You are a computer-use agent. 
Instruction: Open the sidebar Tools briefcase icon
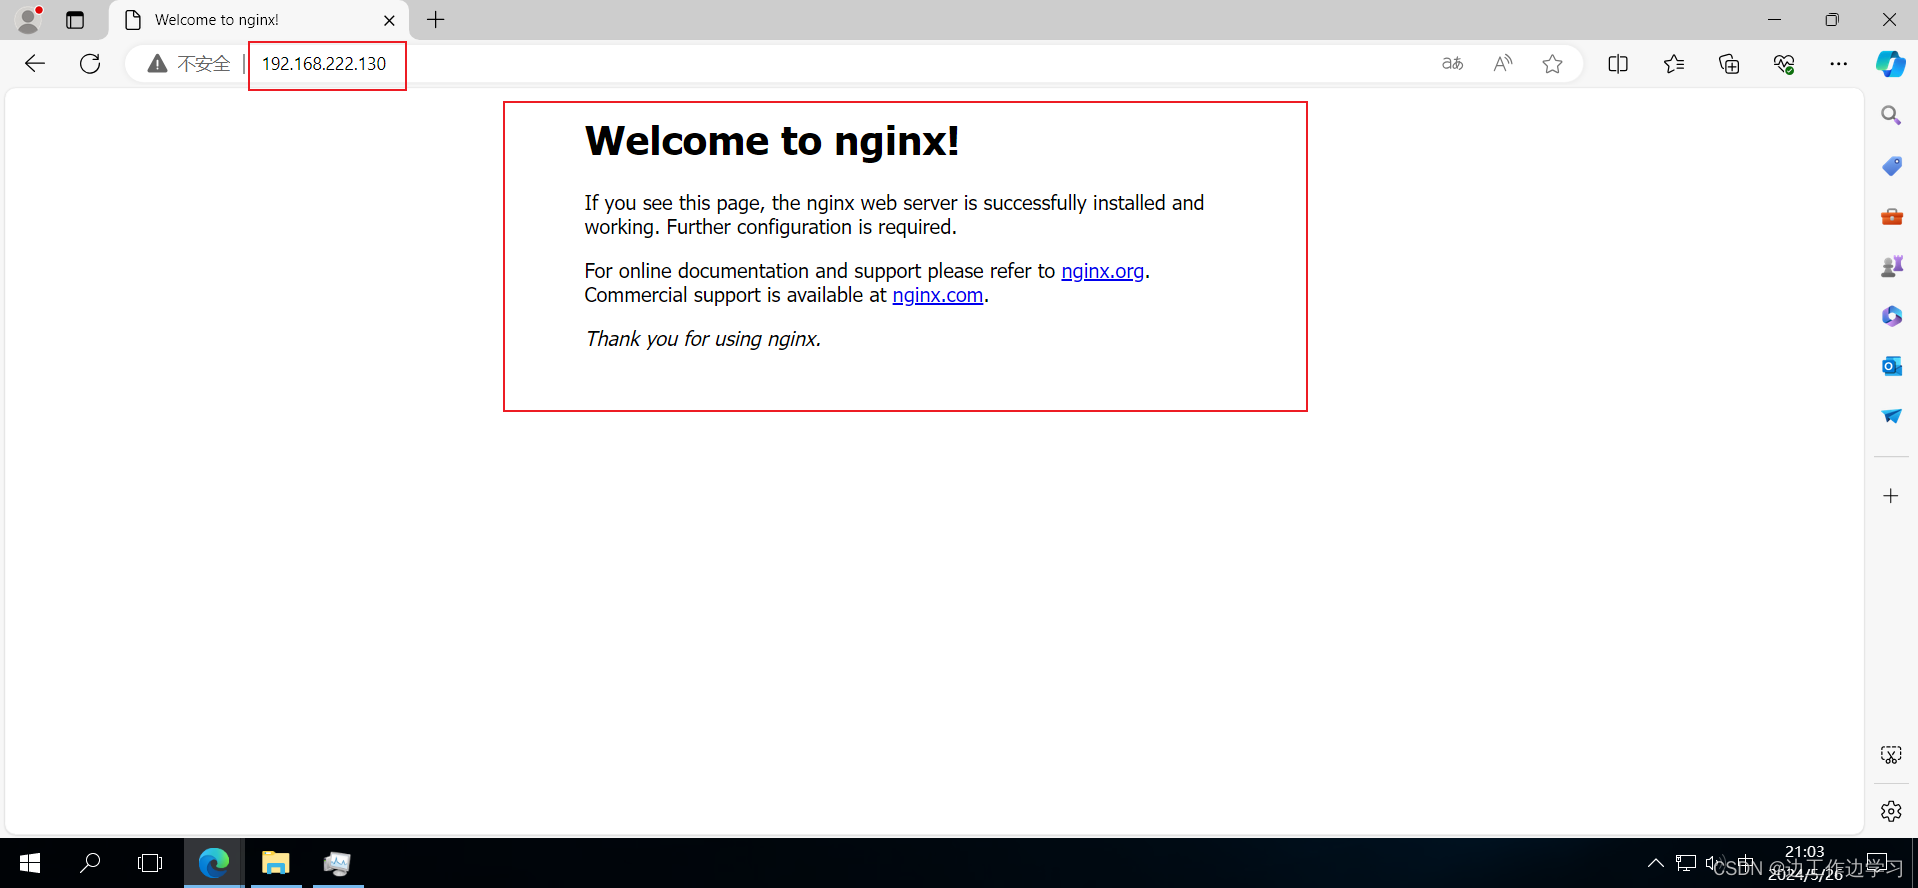tap(1891, 216)
